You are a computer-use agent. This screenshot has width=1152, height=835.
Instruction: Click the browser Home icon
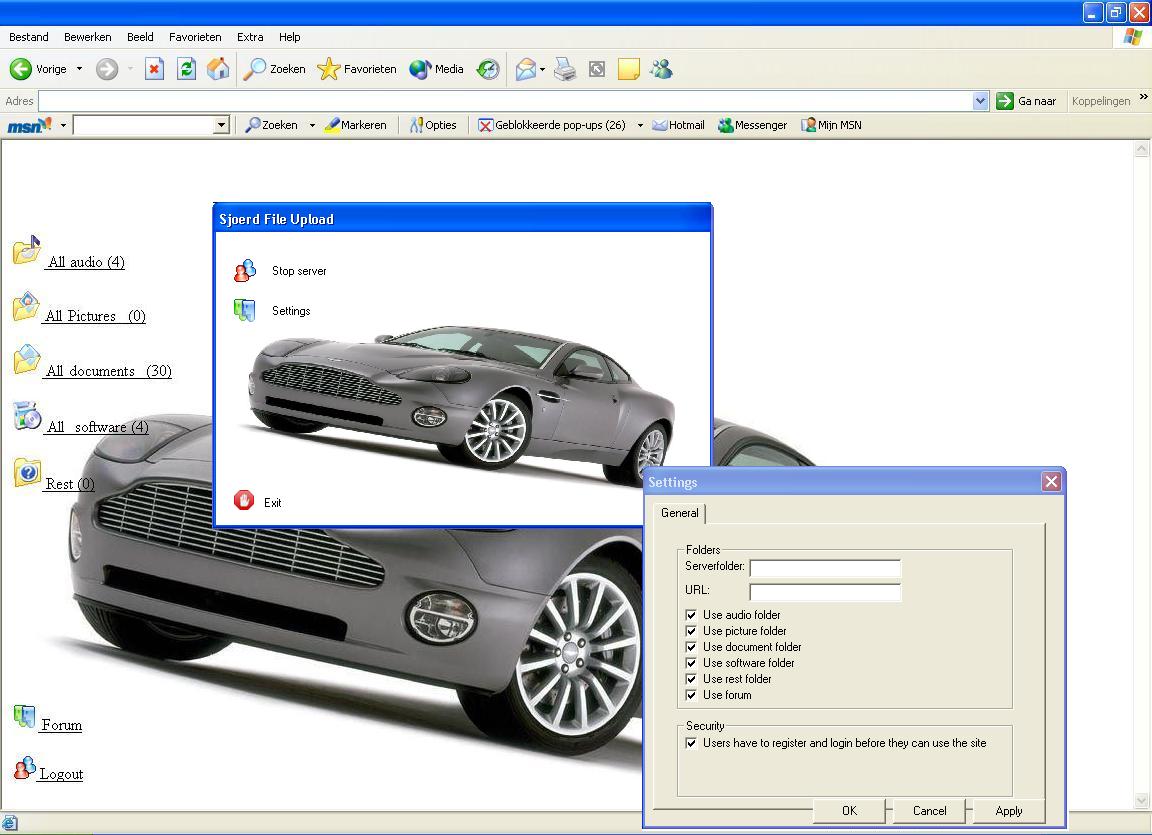[x=217, y=69]
